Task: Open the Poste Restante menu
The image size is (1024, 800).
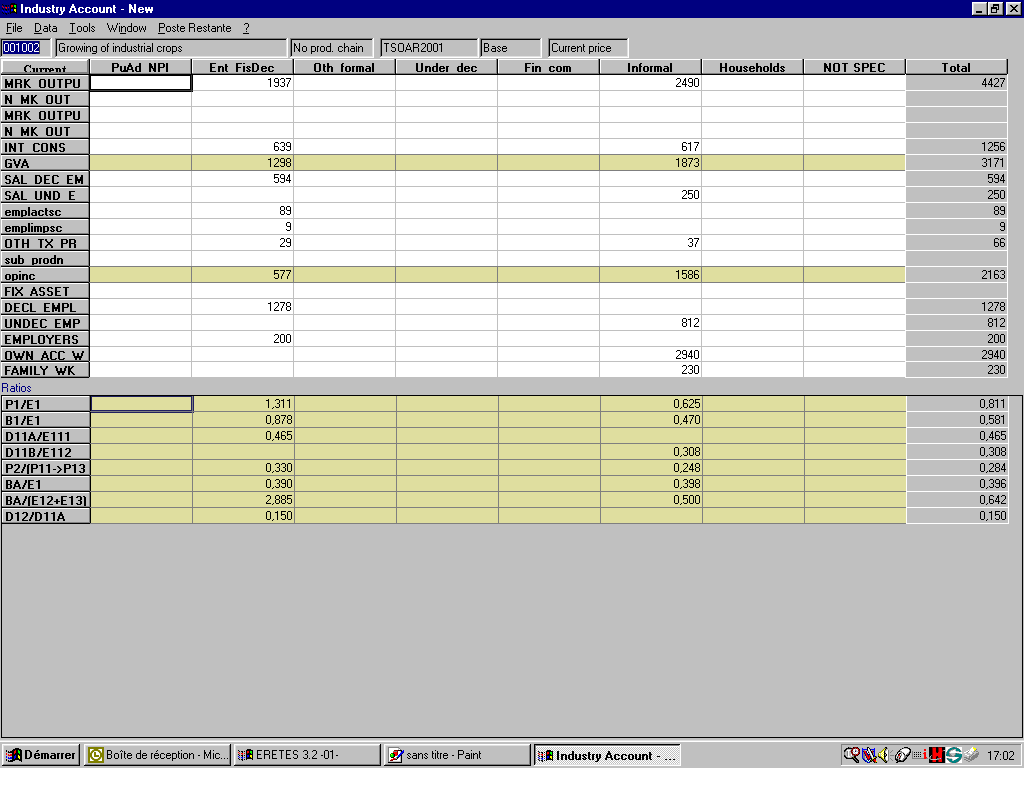Action: tap(194, 28)
